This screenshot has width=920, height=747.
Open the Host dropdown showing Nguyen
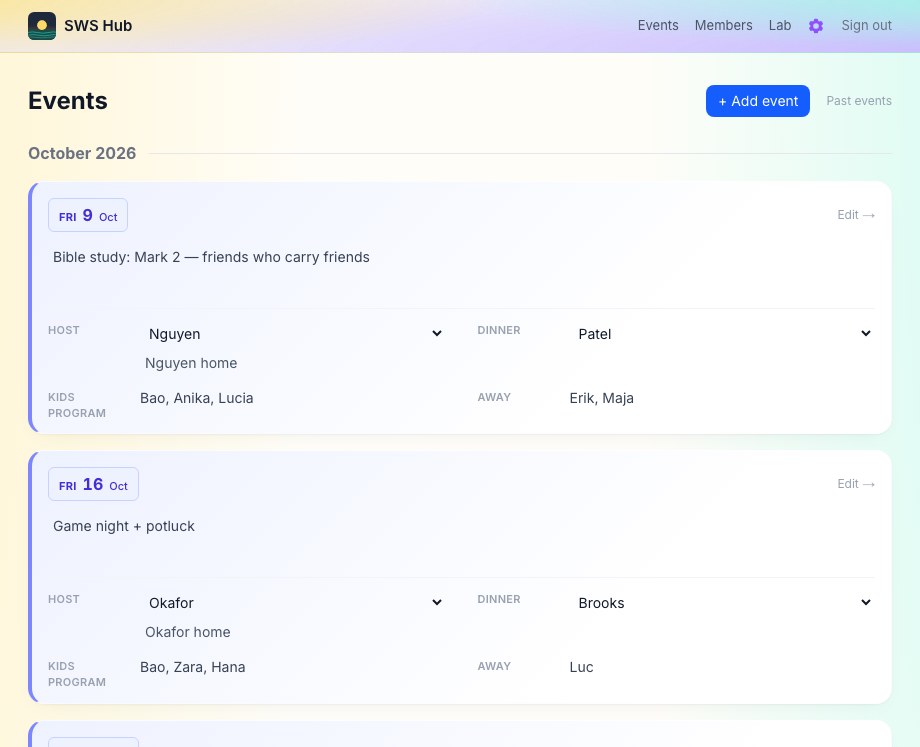[x=295, y=333]
